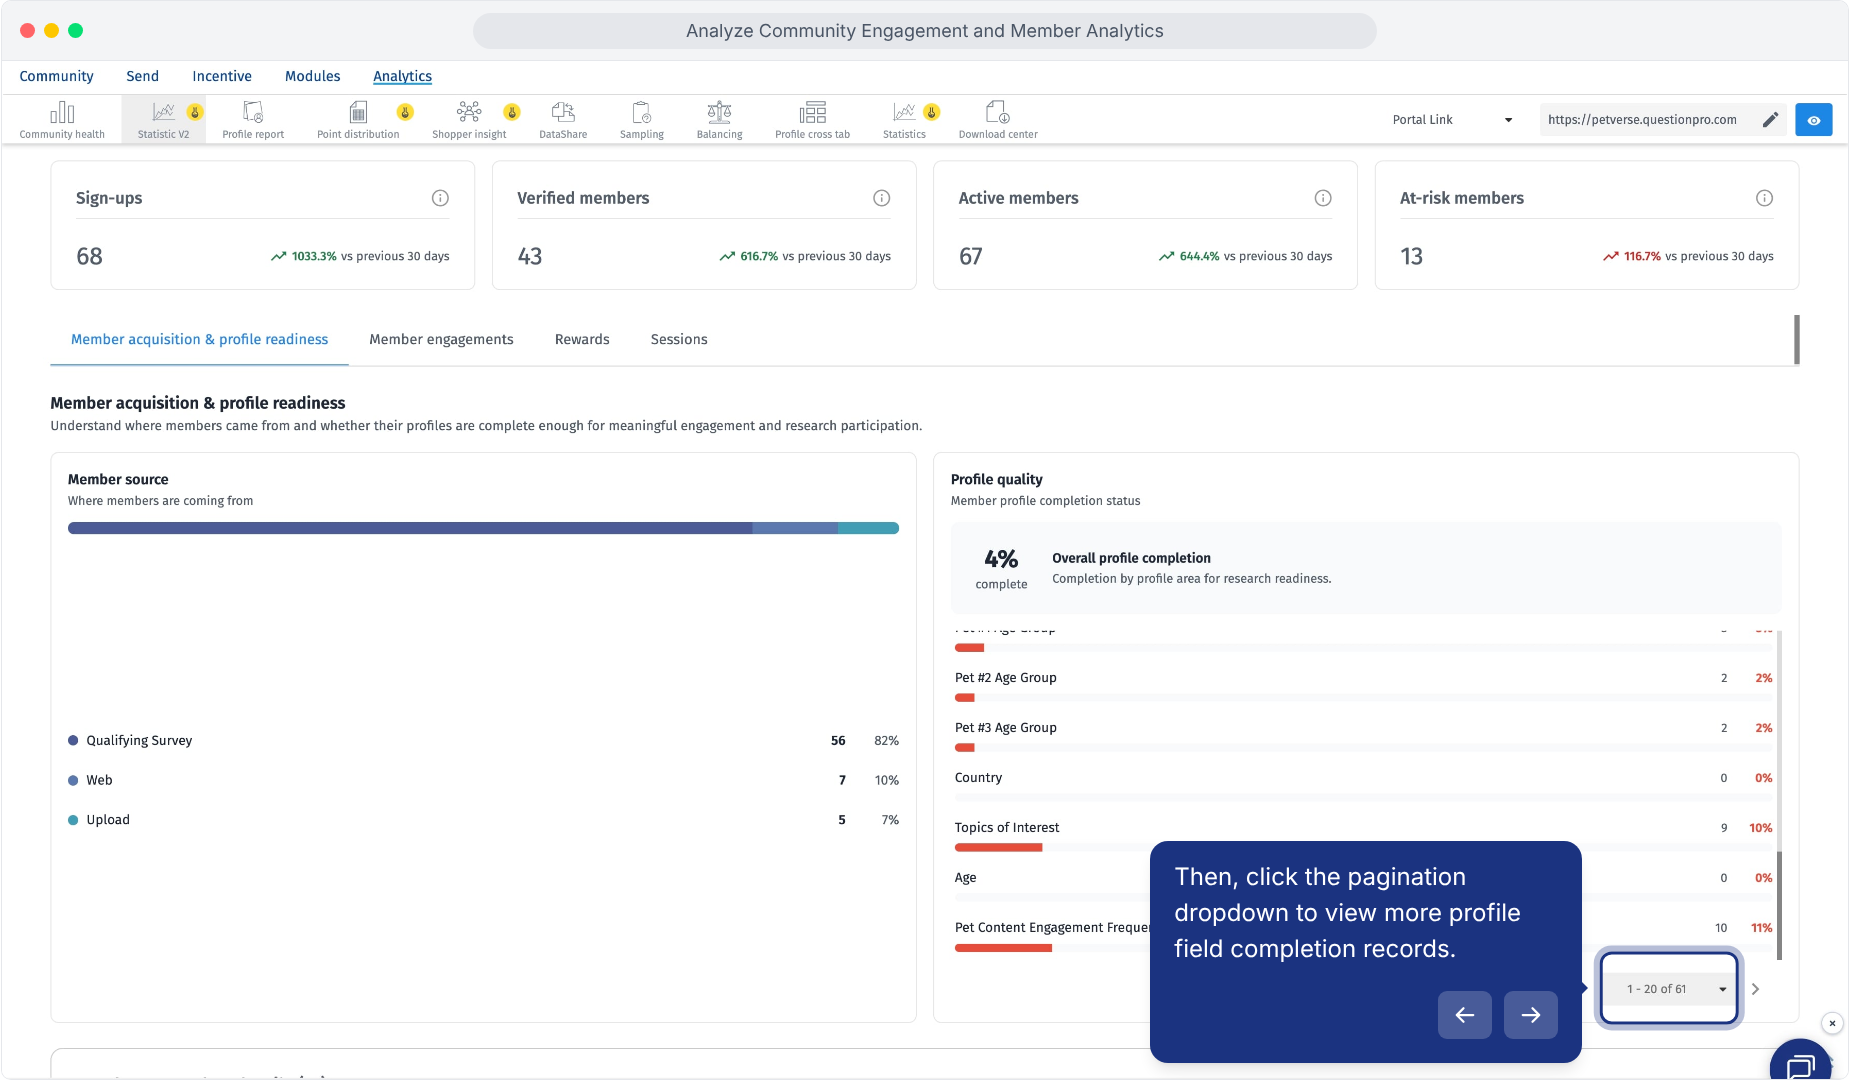
Task: Show info for At-risk members card
Action: pos(1764,198)
